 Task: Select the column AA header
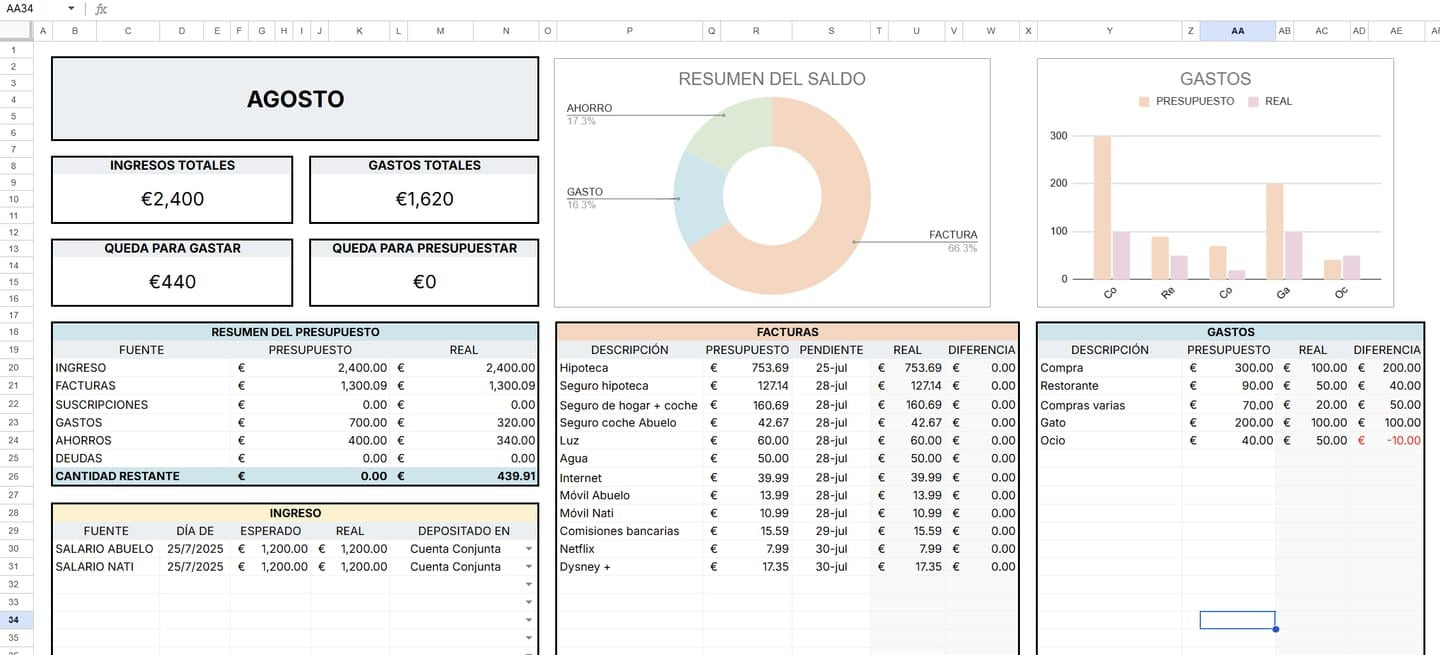(x=1237, y=31)
